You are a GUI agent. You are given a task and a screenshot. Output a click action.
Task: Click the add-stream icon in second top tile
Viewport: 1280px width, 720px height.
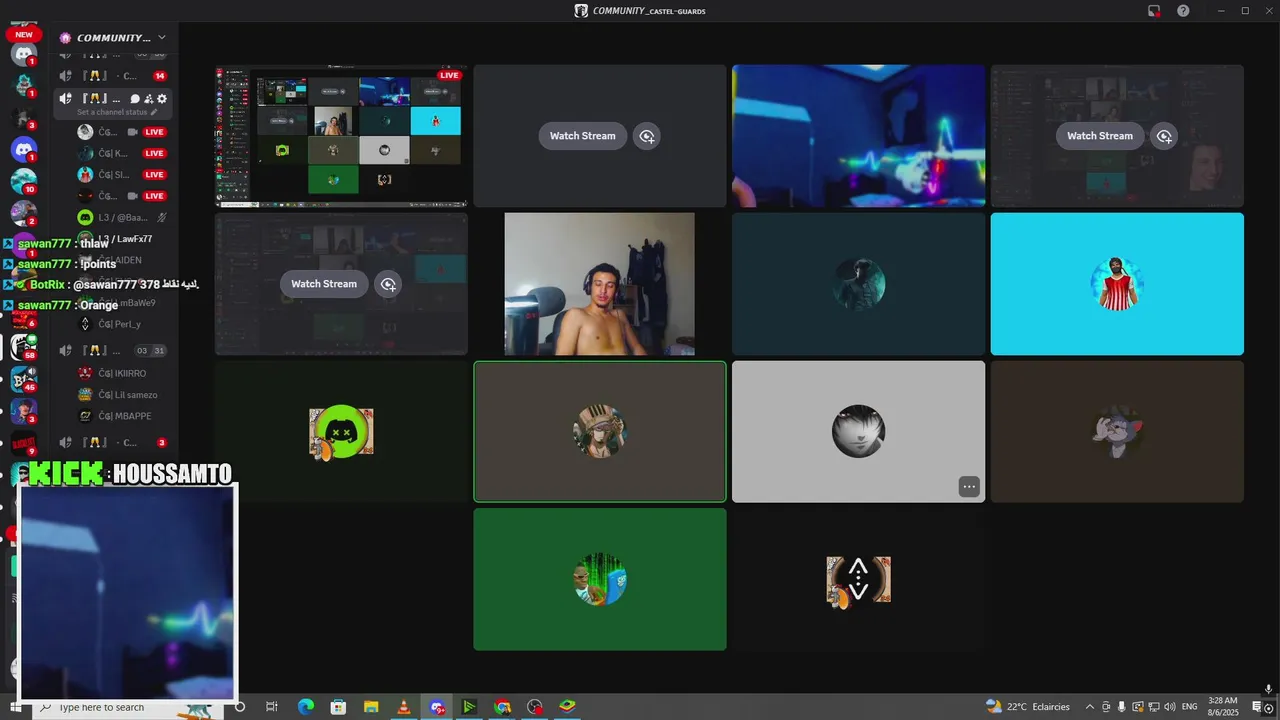647,136
